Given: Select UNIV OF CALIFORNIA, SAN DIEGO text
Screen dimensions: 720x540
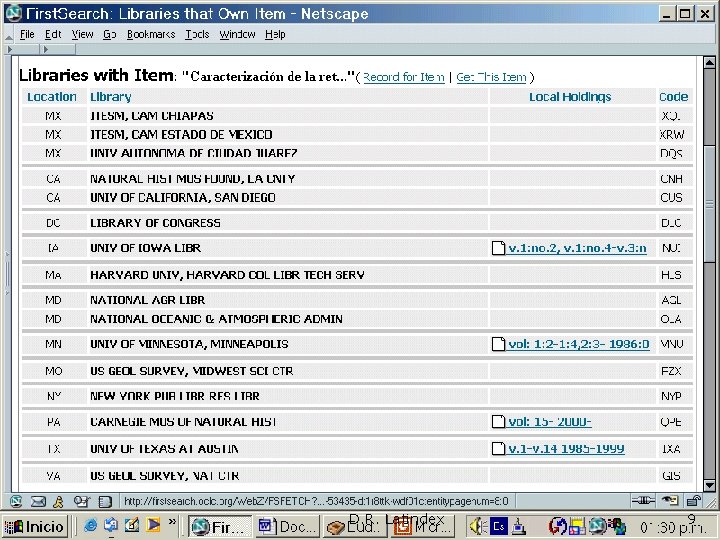Looking at the screenshot, I should tap(183, 197).
